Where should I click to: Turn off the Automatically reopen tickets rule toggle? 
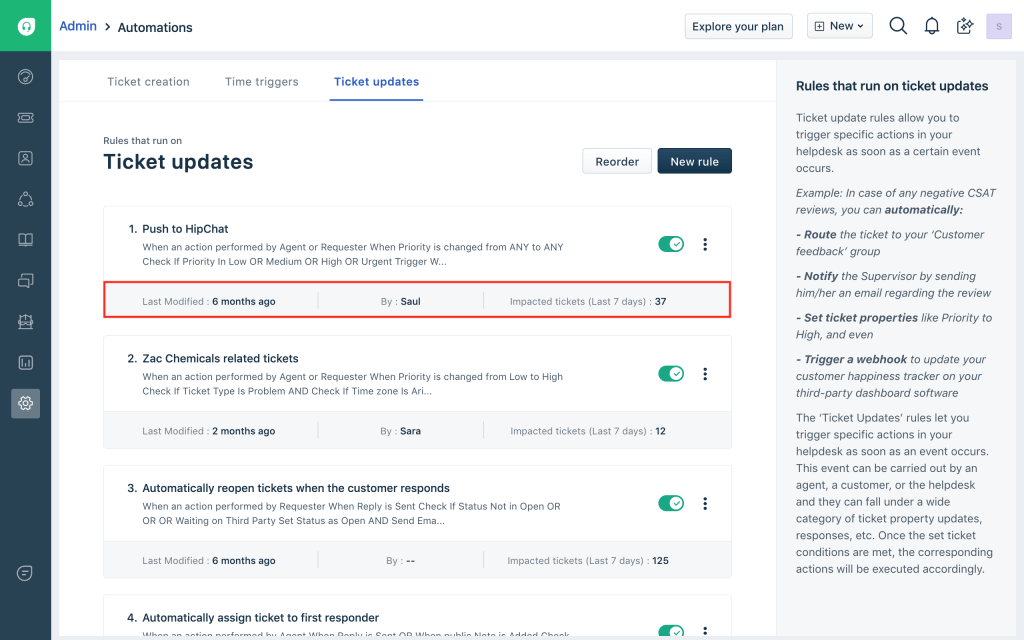(x=670, y=503)
